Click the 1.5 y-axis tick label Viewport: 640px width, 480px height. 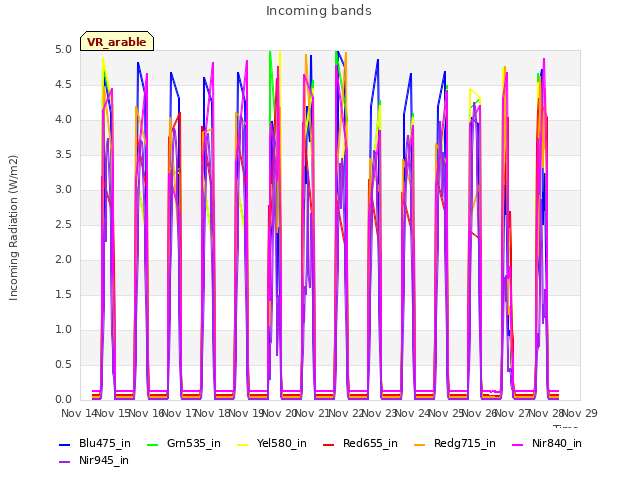[x=63, y=295]
